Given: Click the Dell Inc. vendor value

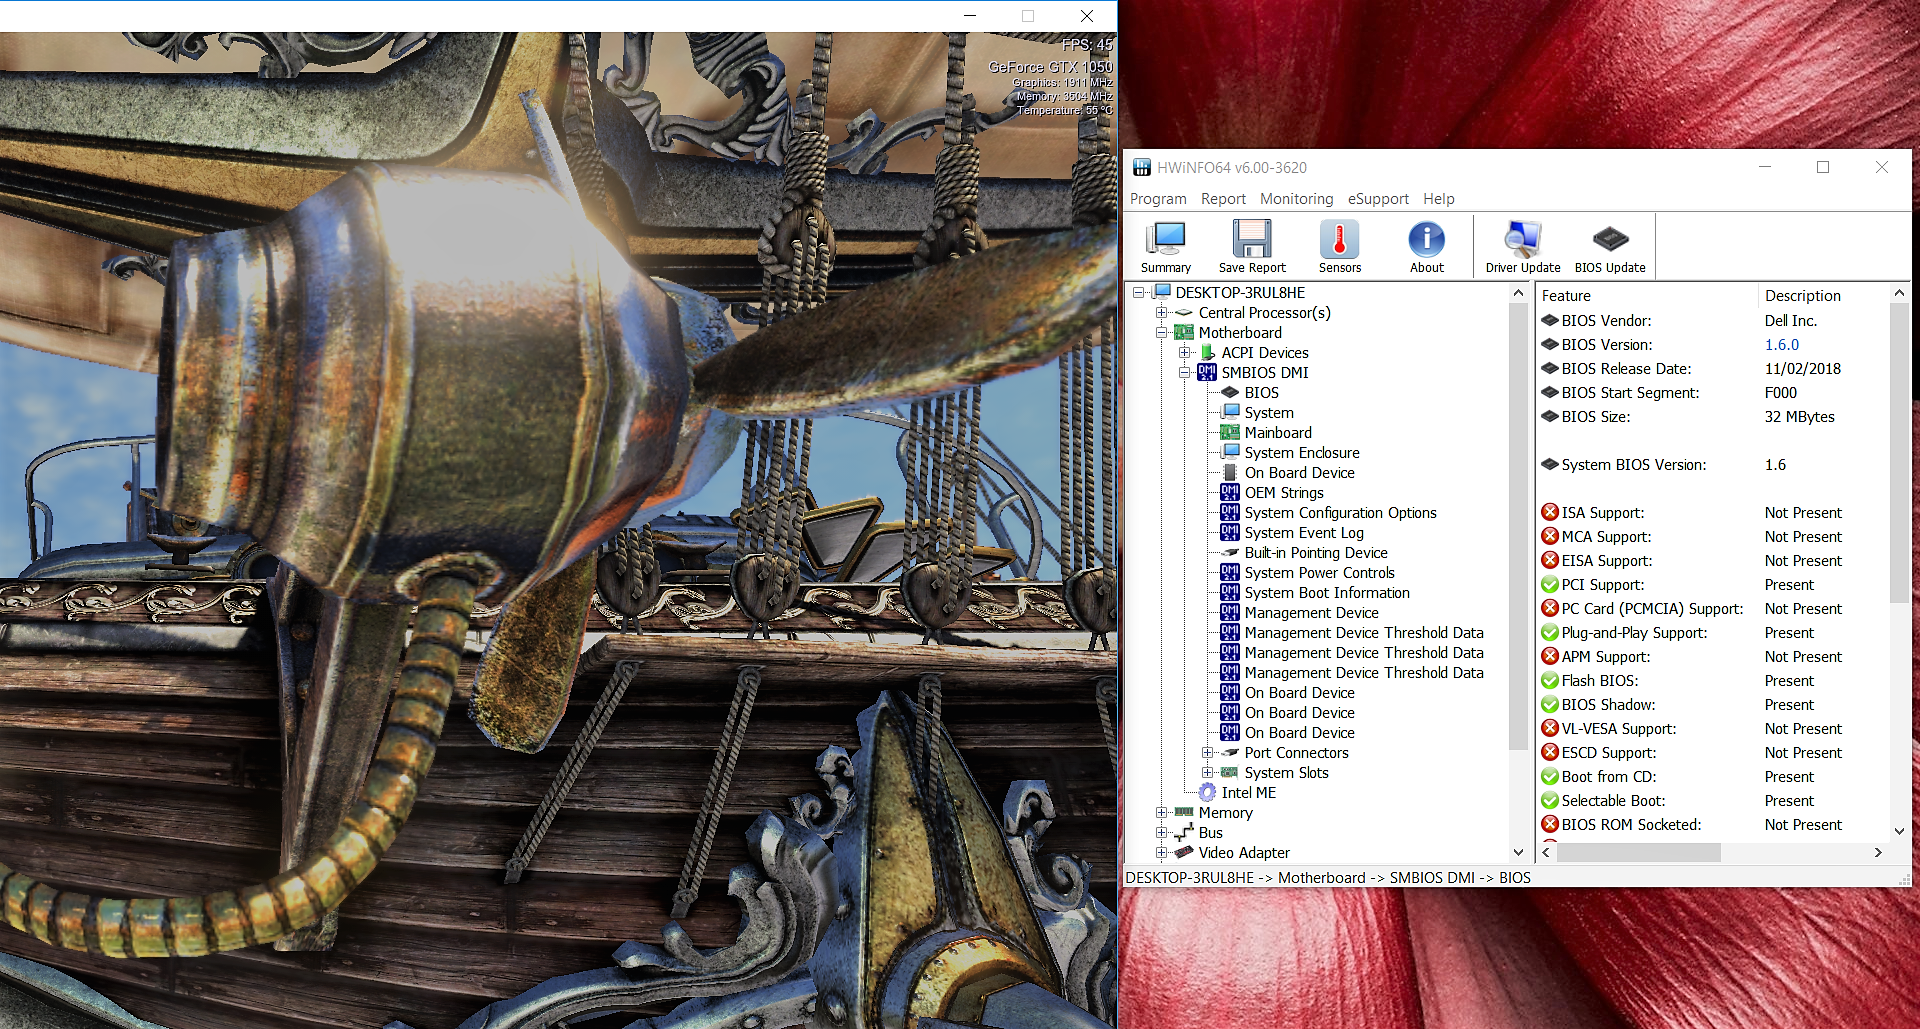Looking at the screenshot, I should pyautogui.click(x=1790, y=320).
